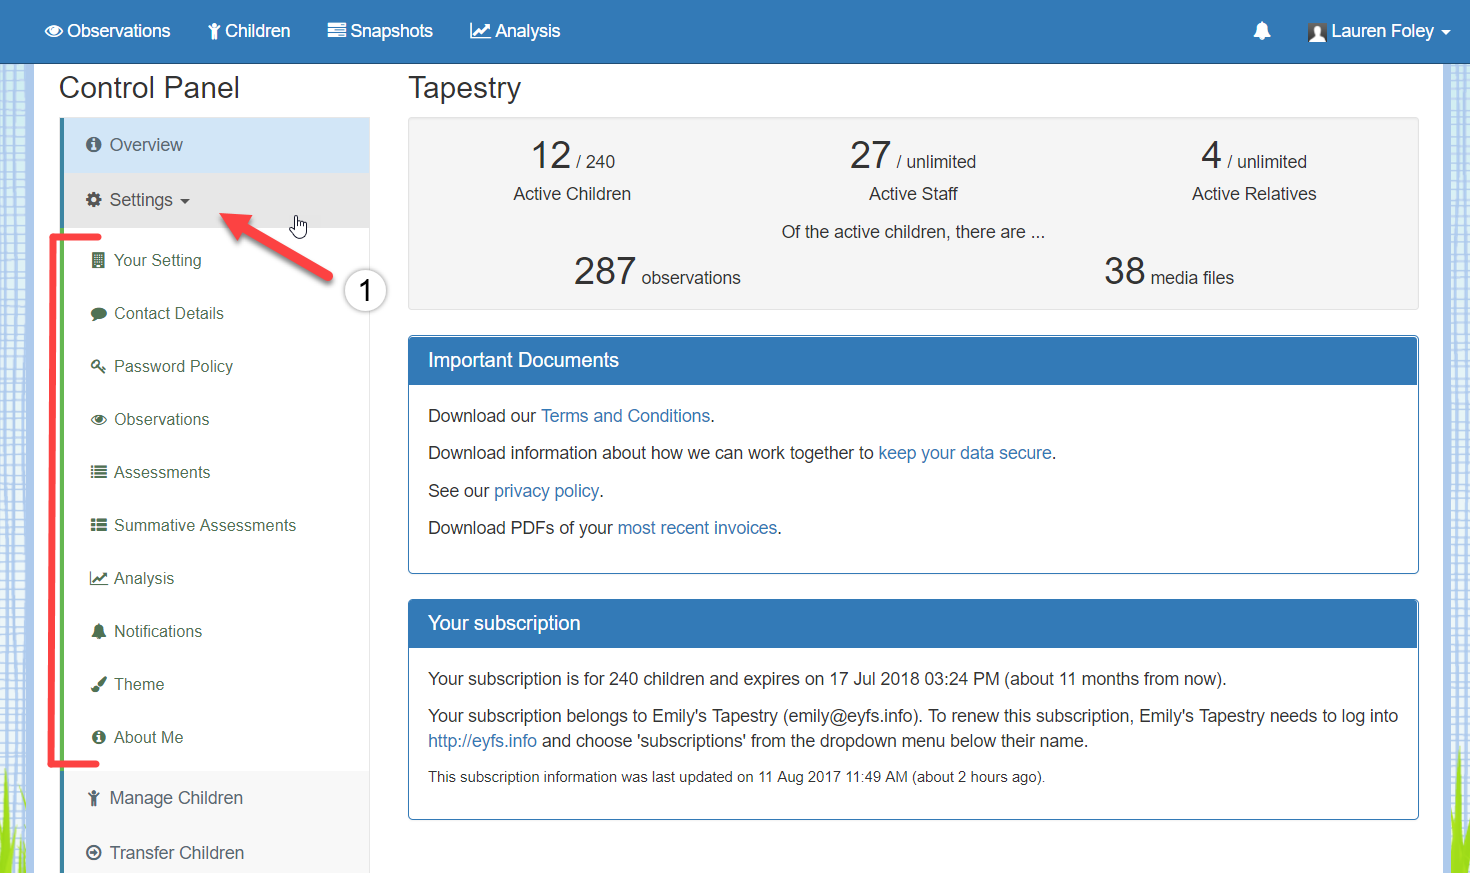1470x873 pixels.
Task: Click the paintbrush icon beside Theme
Action: (x=99, y=684)
